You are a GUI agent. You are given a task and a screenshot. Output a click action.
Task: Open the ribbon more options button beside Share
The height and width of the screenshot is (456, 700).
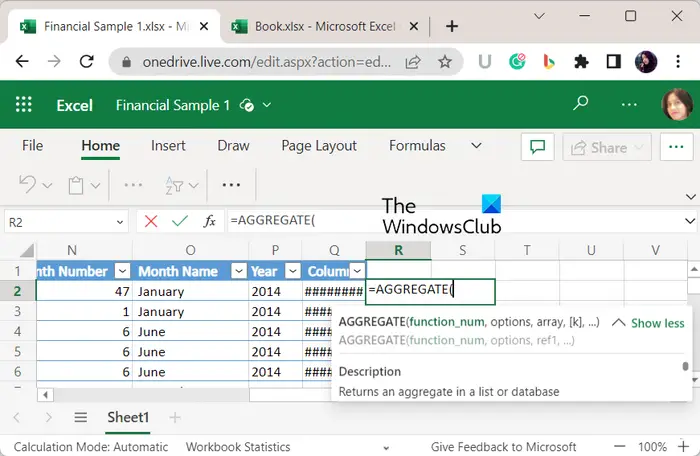(676, 147)
